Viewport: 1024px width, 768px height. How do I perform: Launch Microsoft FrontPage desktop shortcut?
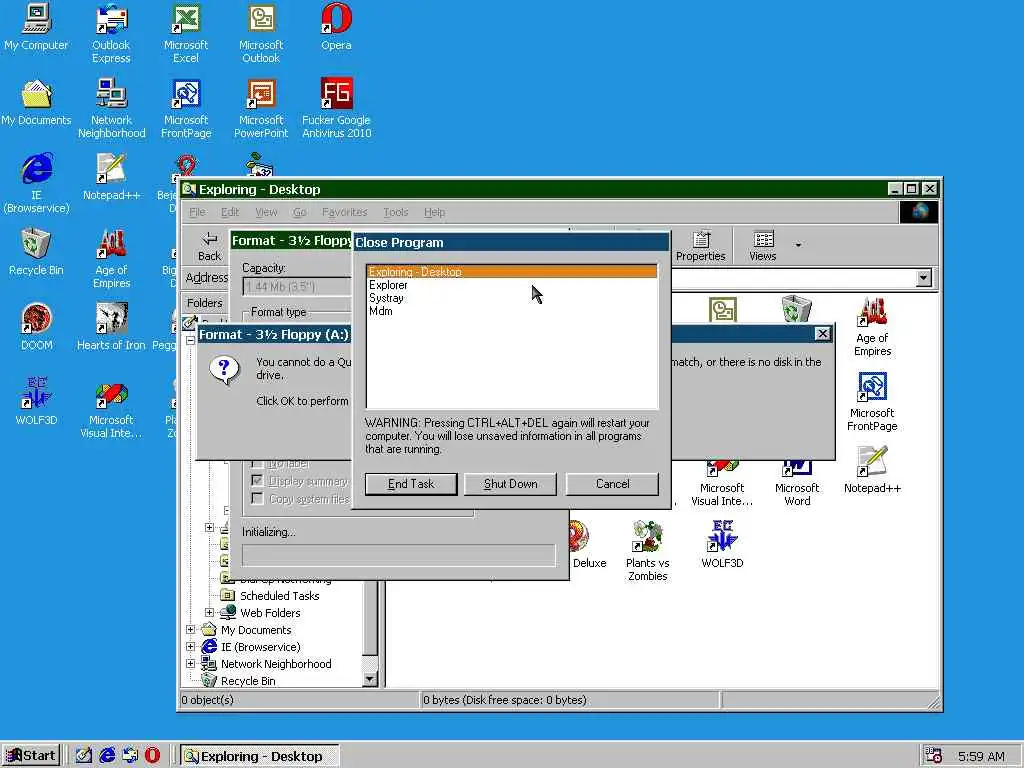click(186, 108)
